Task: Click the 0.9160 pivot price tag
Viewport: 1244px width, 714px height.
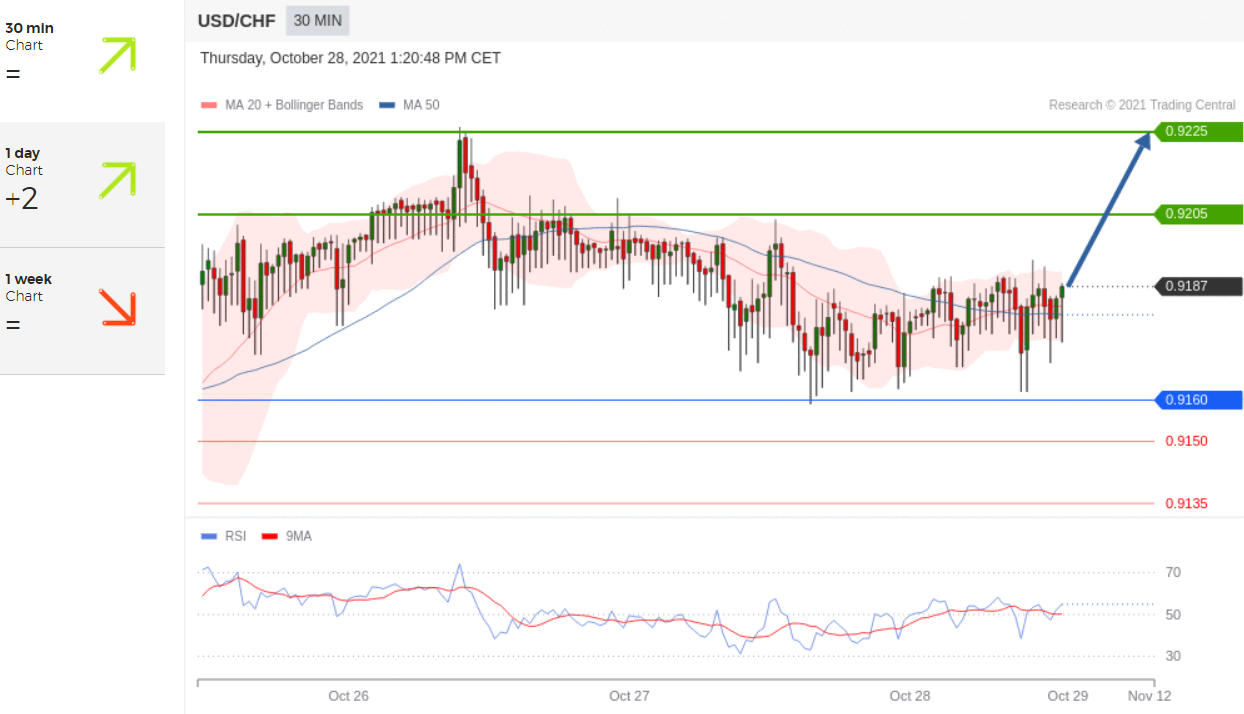Action: (1197, 400)
